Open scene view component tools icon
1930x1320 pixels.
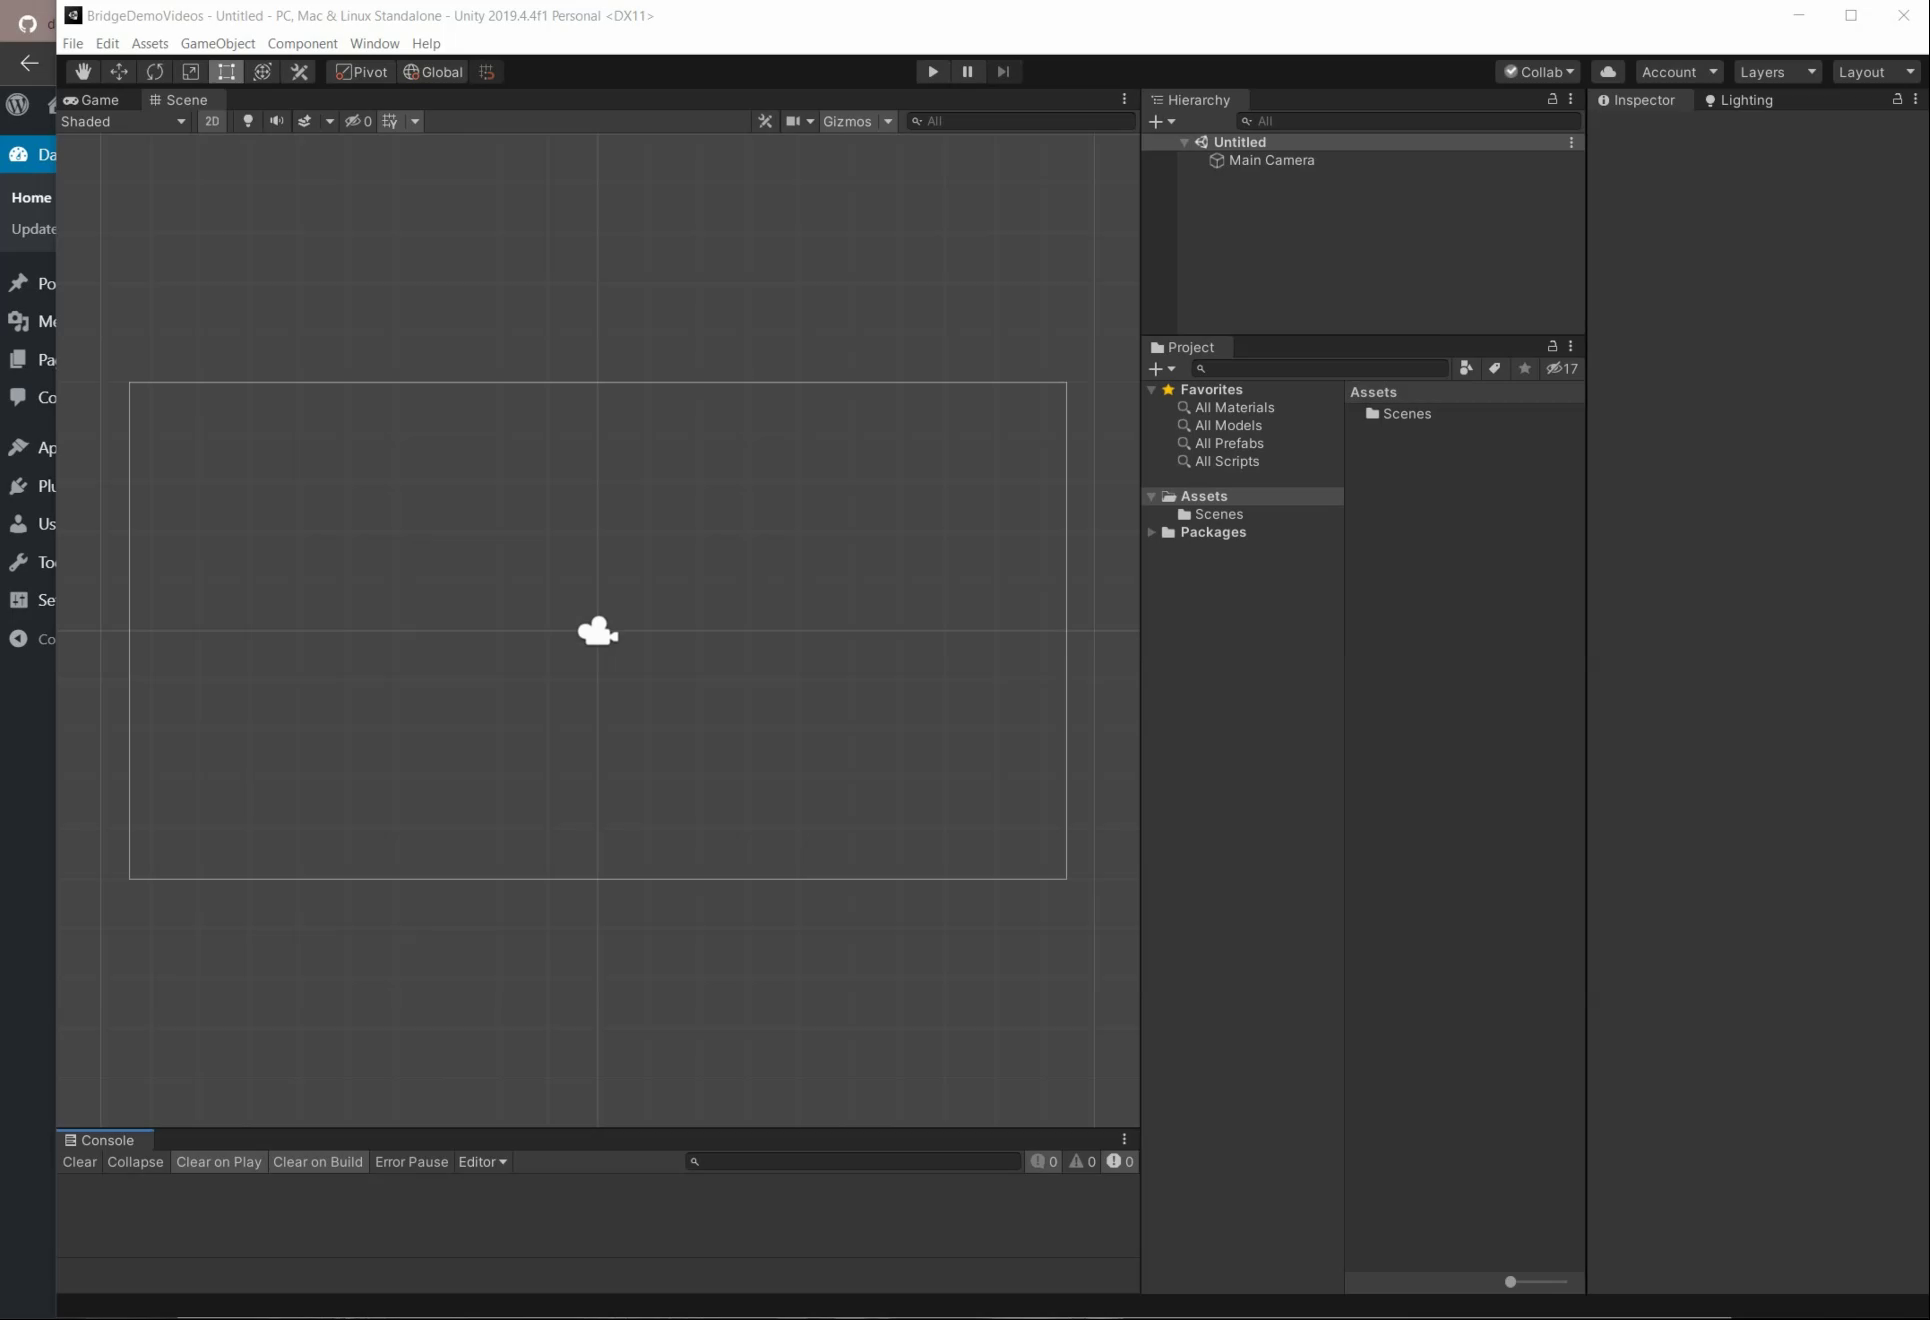765,121
